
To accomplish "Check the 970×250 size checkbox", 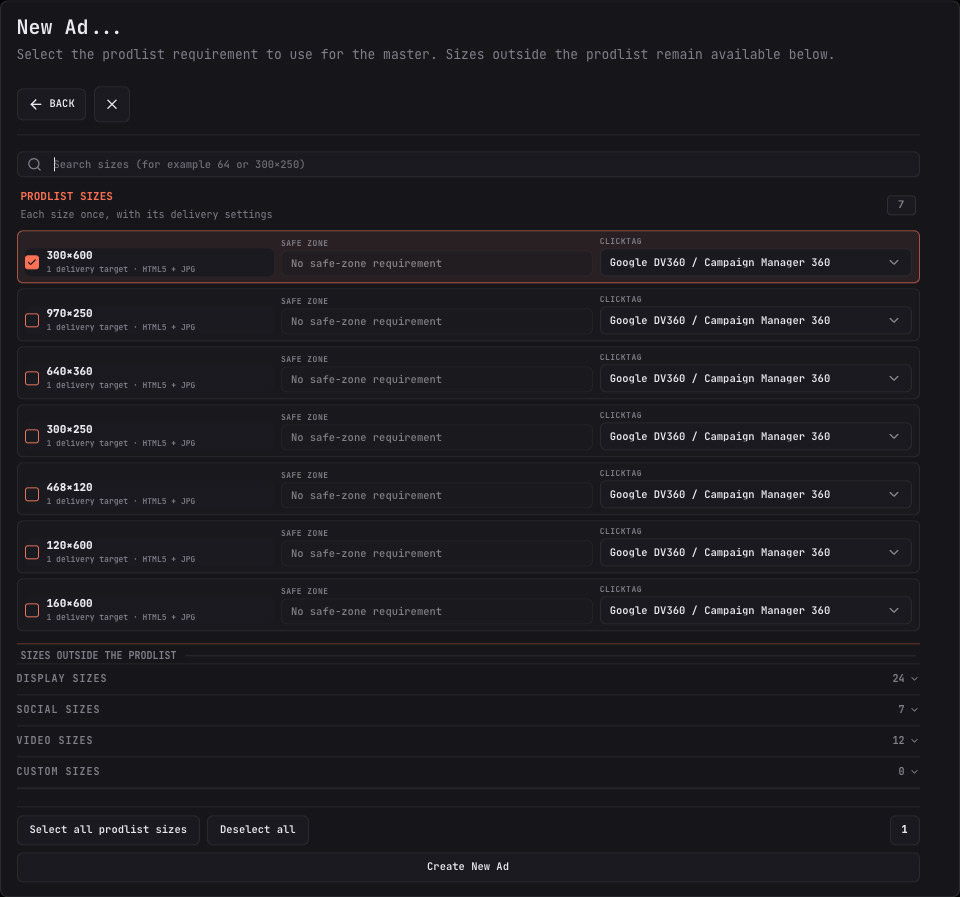I will pos(32,320).
